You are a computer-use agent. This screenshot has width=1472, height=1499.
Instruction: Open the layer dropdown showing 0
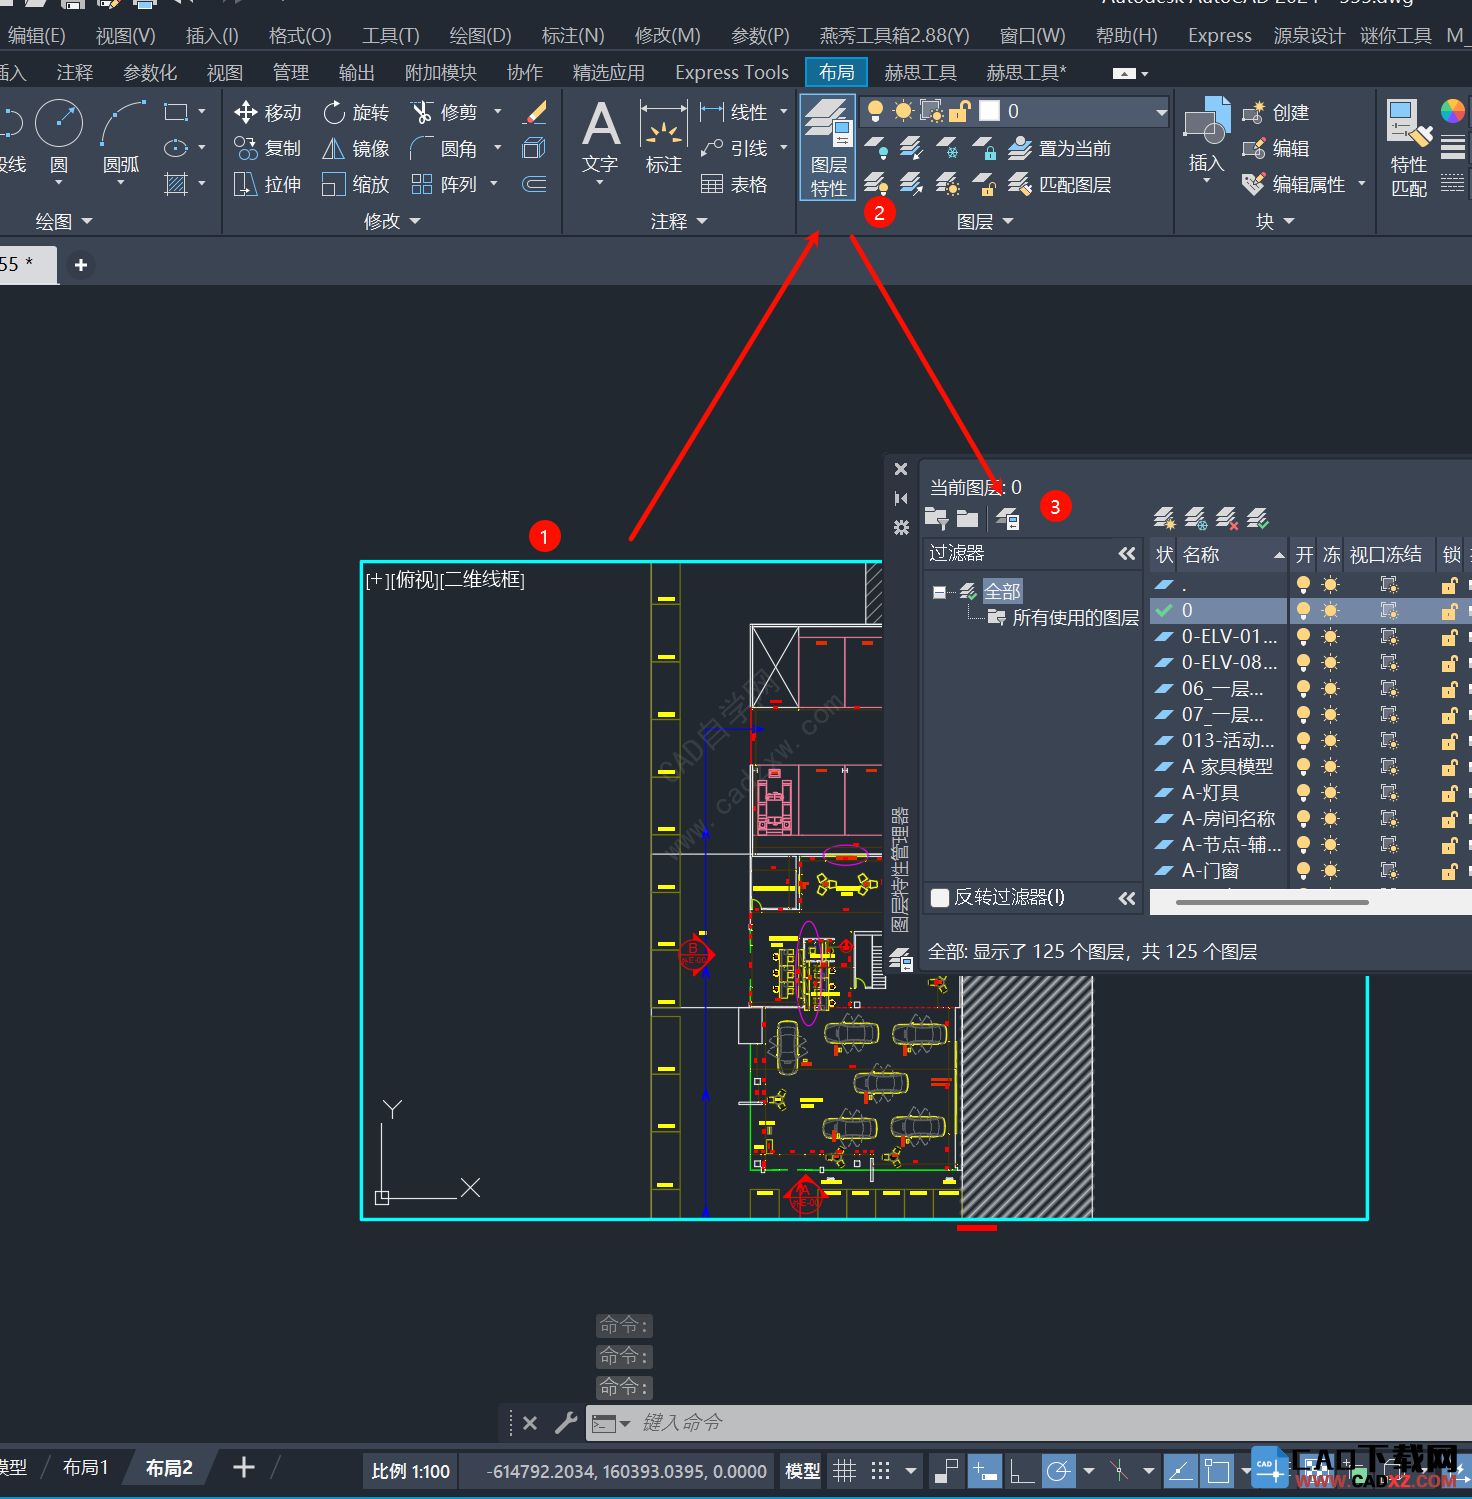tap(1161, 112)
